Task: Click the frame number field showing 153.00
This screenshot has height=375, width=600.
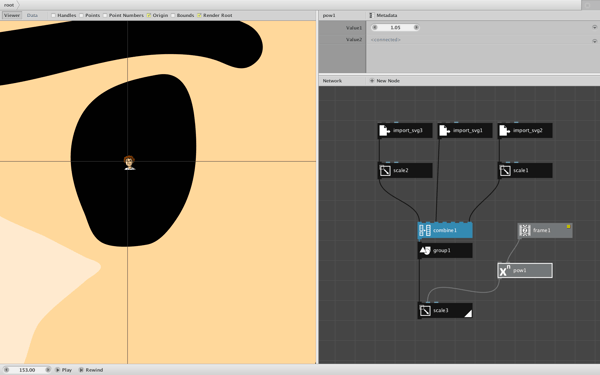Action: (x=27, y=370)
